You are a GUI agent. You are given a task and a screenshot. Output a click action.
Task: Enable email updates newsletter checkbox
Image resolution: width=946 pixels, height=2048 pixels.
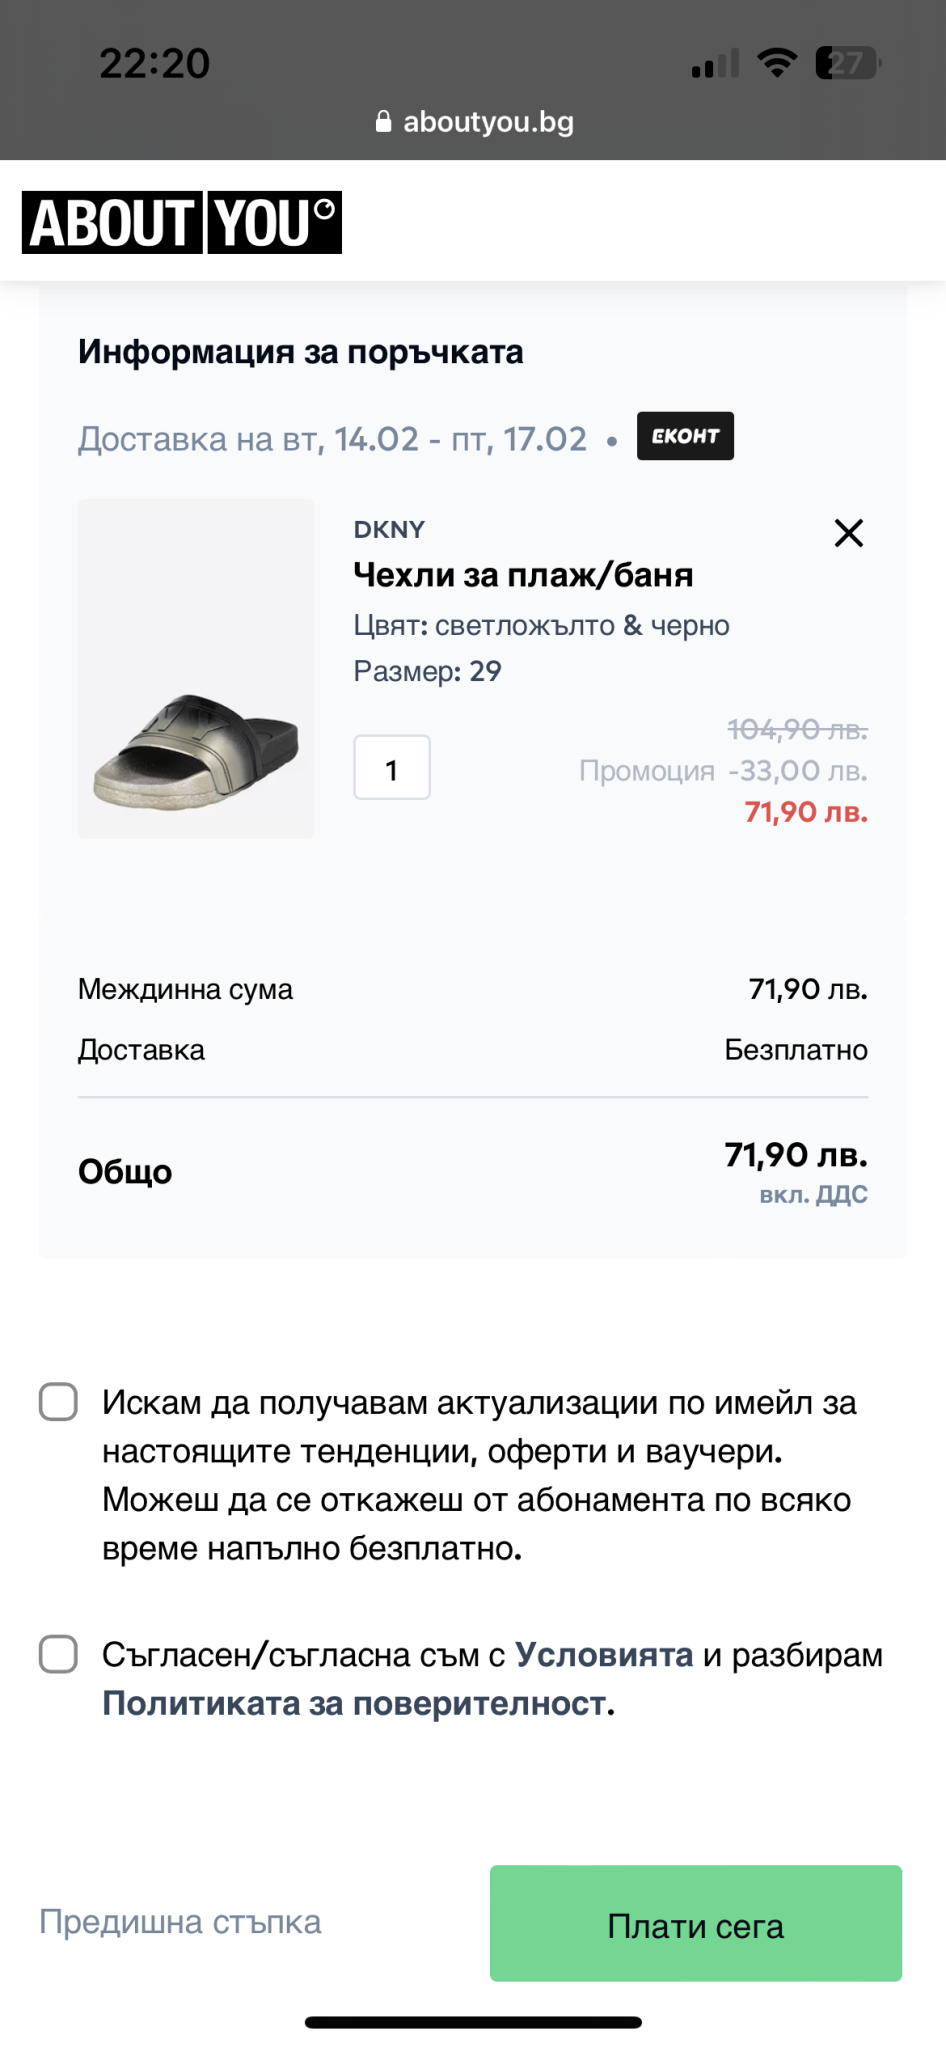pos(58,1402)
